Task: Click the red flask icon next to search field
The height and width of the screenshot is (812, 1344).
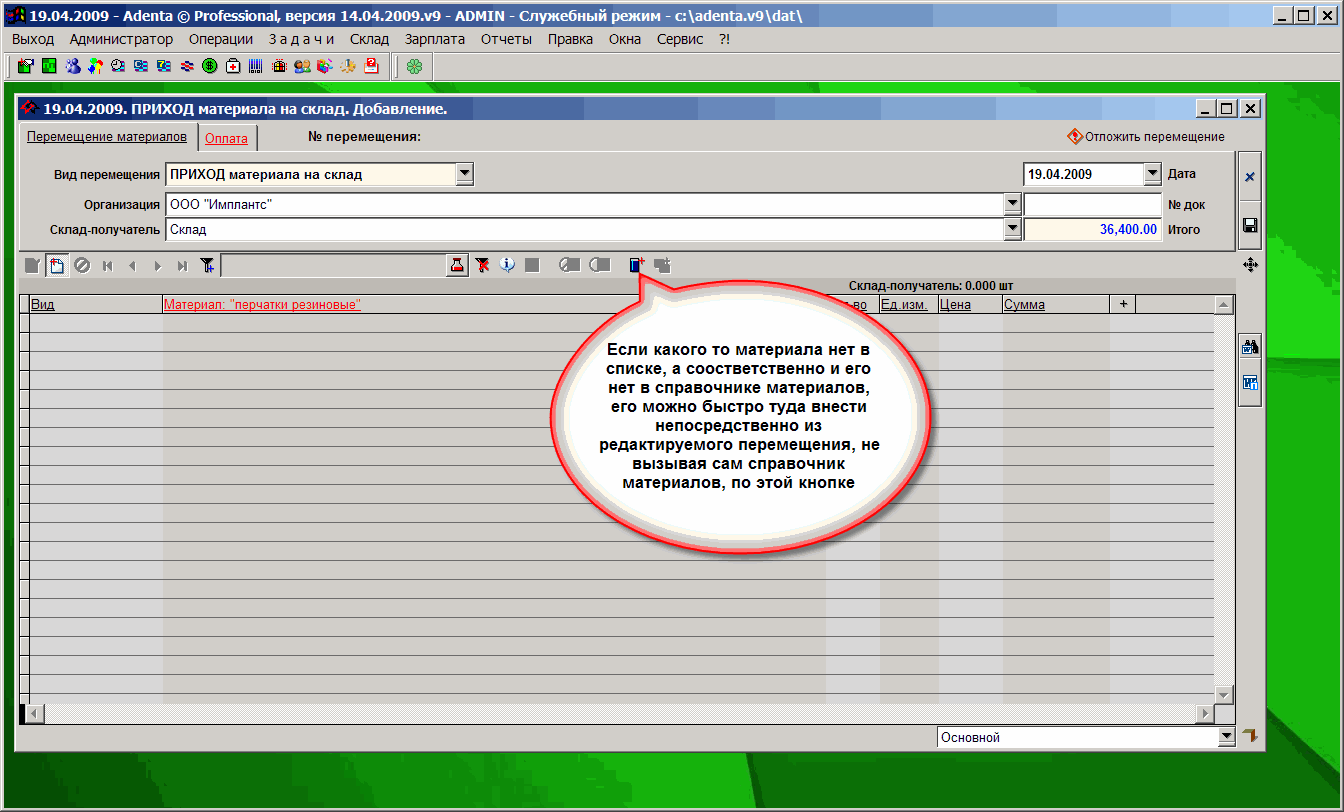Action: (457, 265)
